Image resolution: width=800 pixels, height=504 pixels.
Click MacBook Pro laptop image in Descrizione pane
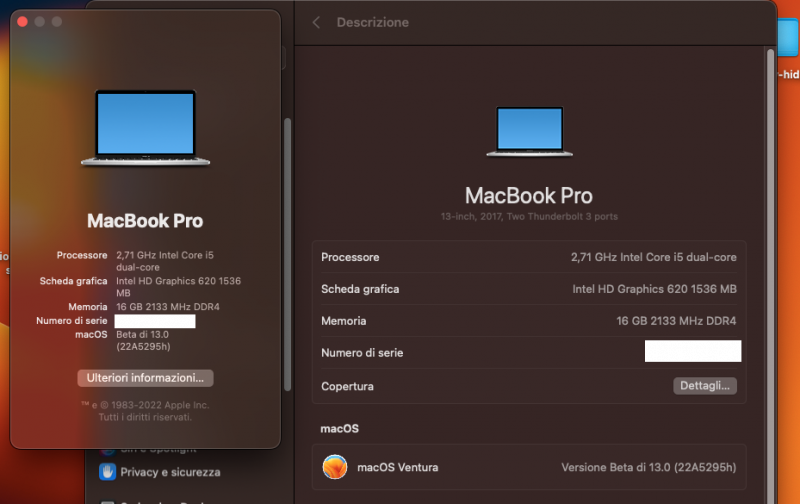(529, 132)
